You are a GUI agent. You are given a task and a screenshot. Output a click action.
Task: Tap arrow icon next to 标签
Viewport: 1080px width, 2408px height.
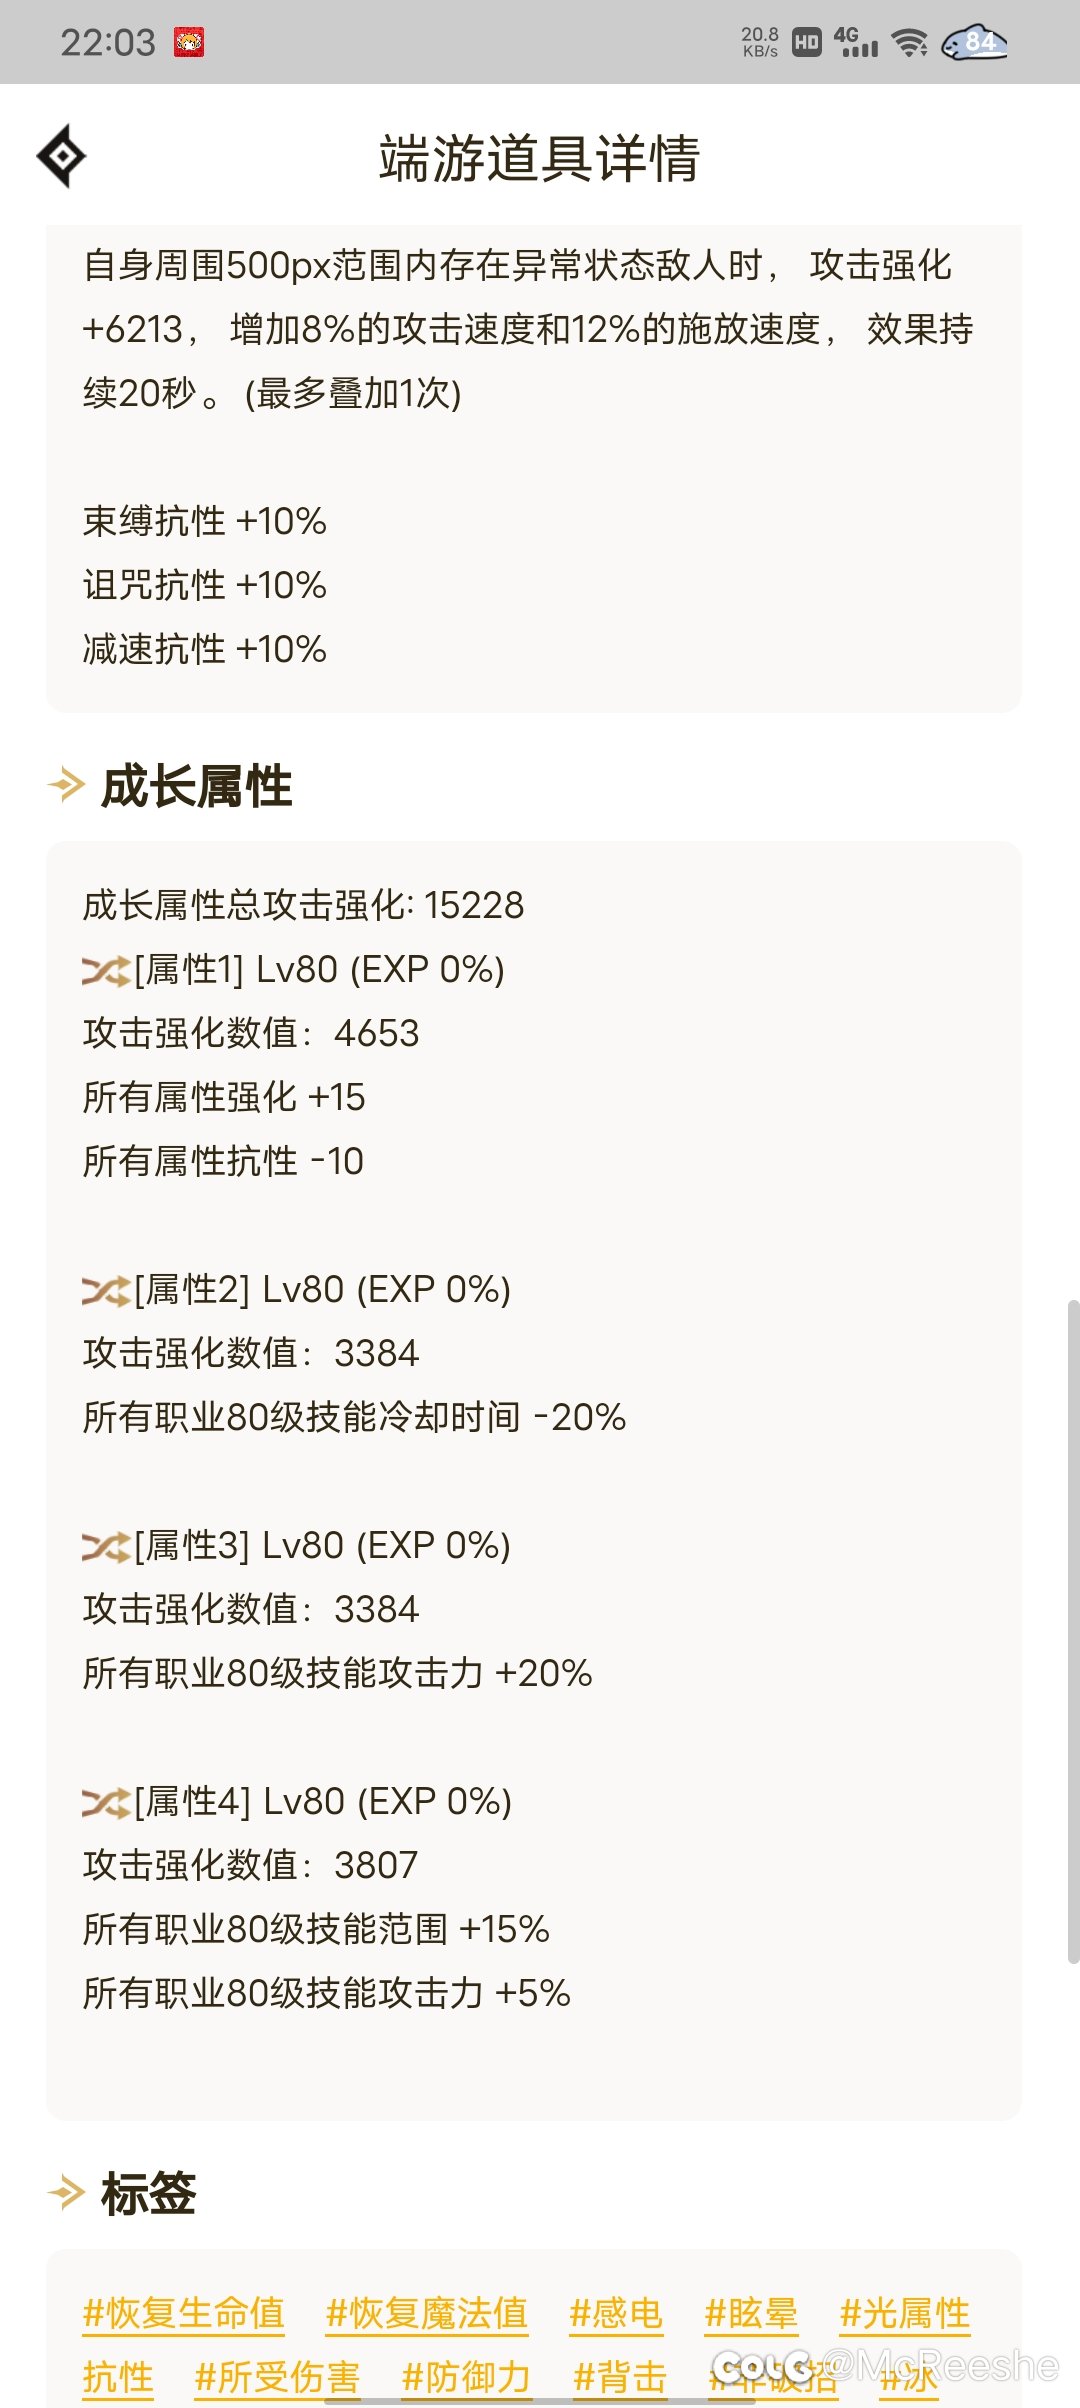tap(66, 2193)
